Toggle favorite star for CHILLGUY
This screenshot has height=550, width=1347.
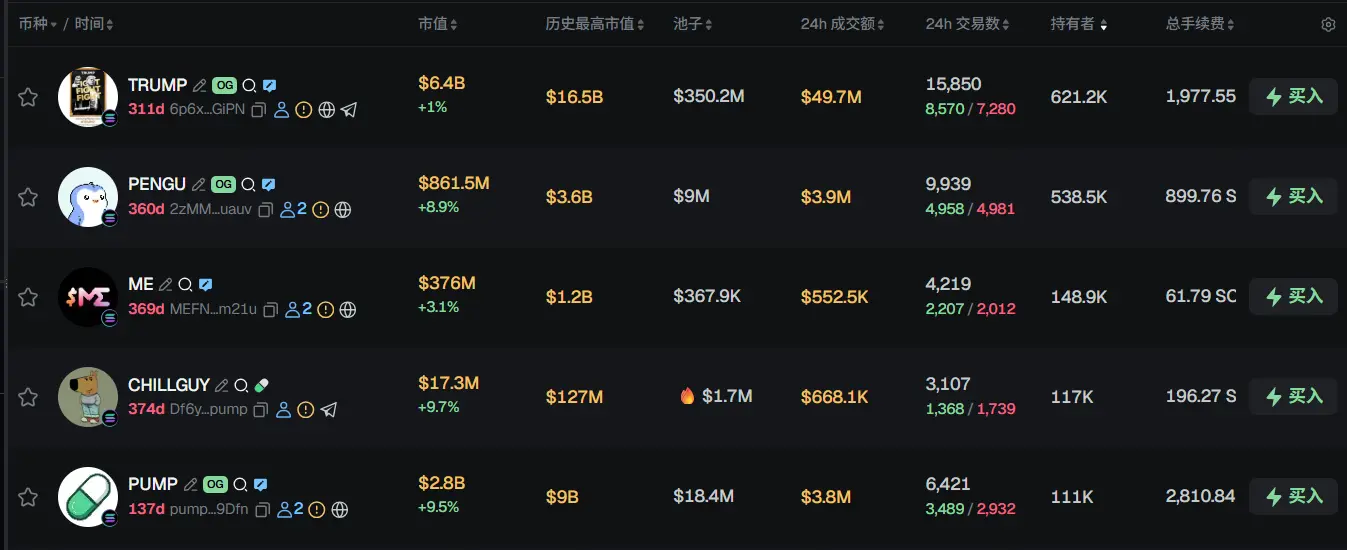28,397
